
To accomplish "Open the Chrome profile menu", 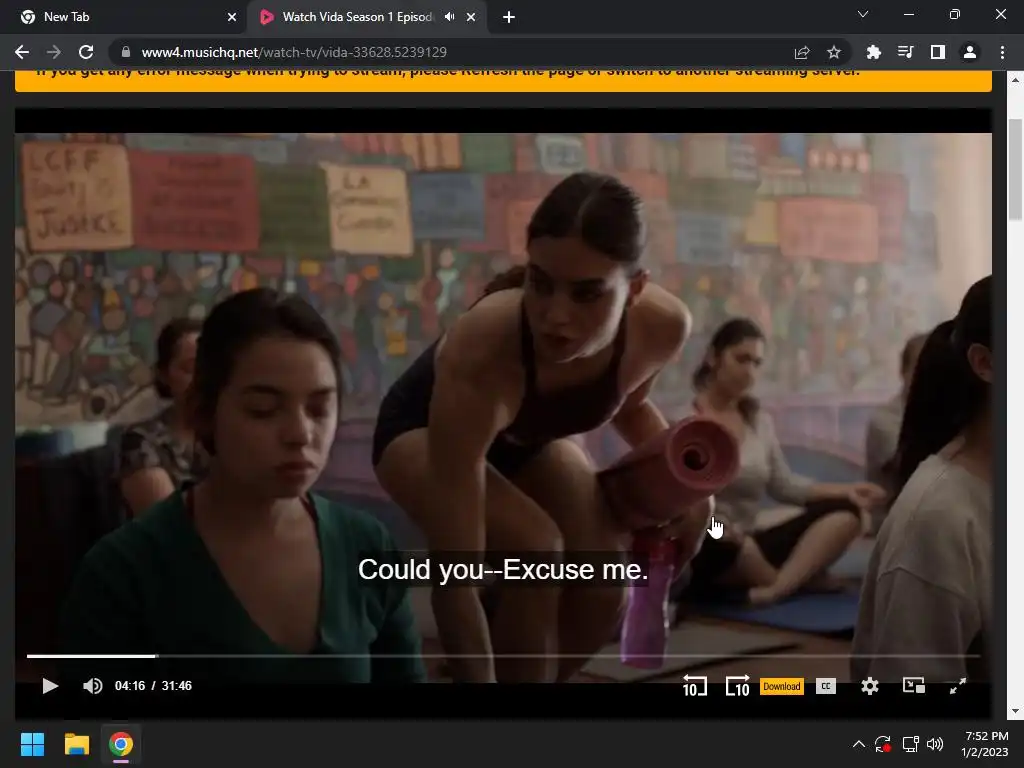I will coord(970,52).
